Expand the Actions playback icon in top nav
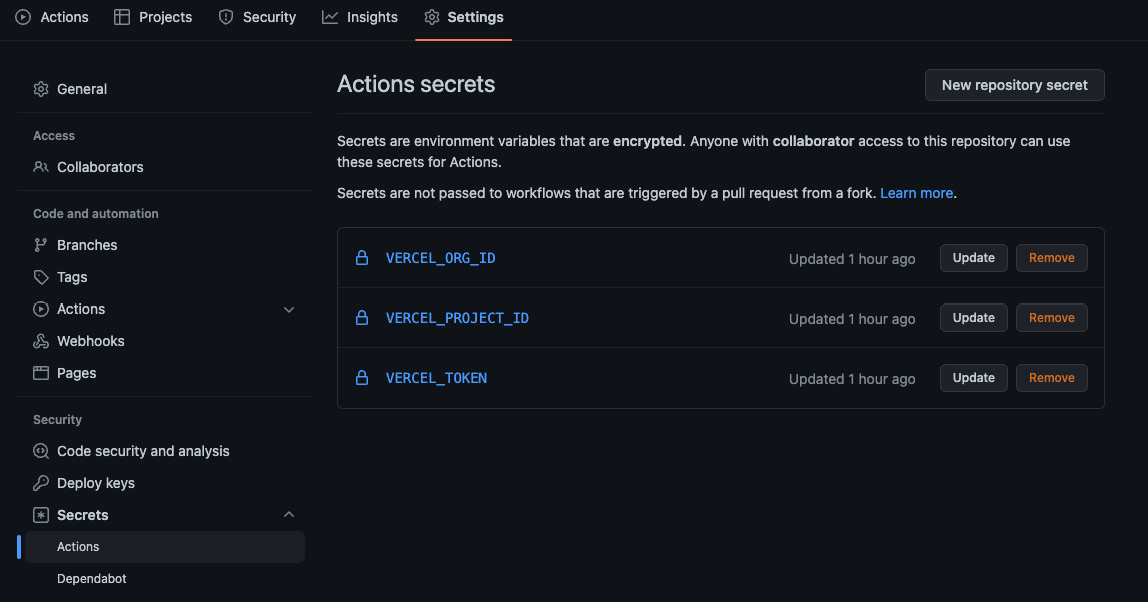This screenshot has height=602, width=1148. tap(21, 16)
